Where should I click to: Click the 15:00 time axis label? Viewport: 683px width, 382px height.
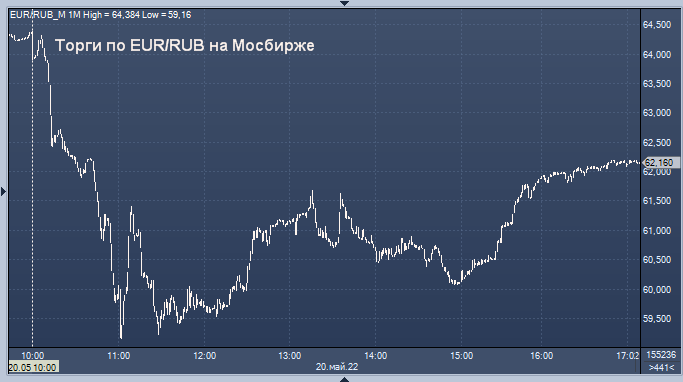point(462,356)
